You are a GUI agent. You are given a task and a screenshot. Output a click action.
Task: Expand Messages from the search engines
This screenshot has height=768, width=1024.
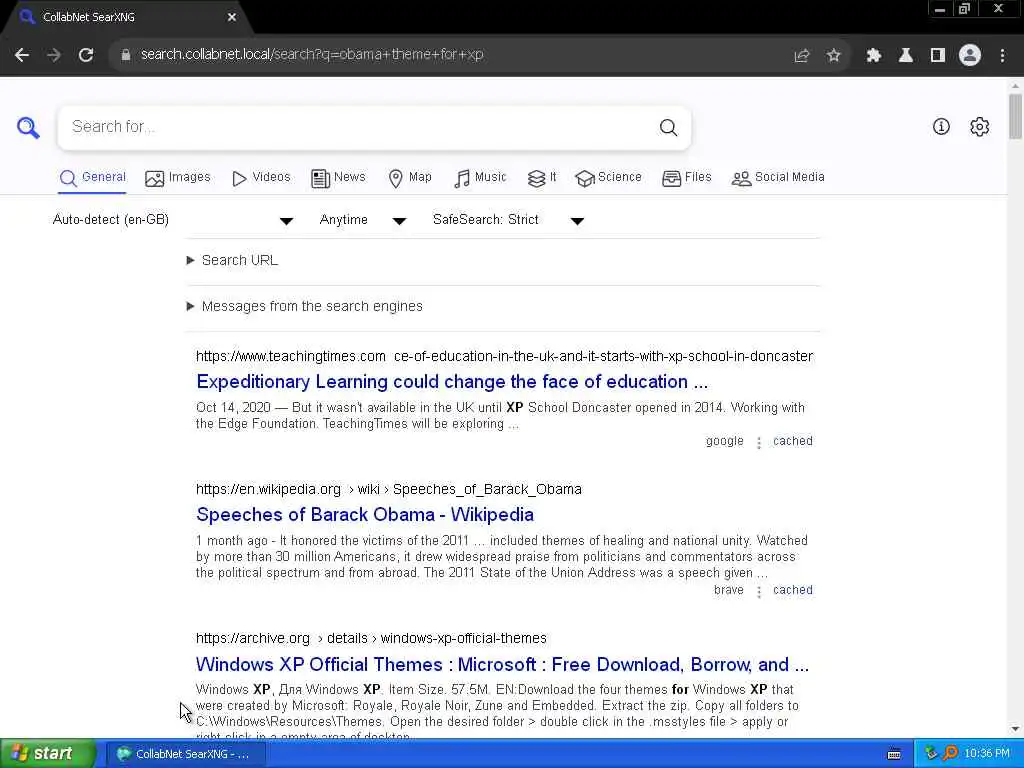point(304,306)
